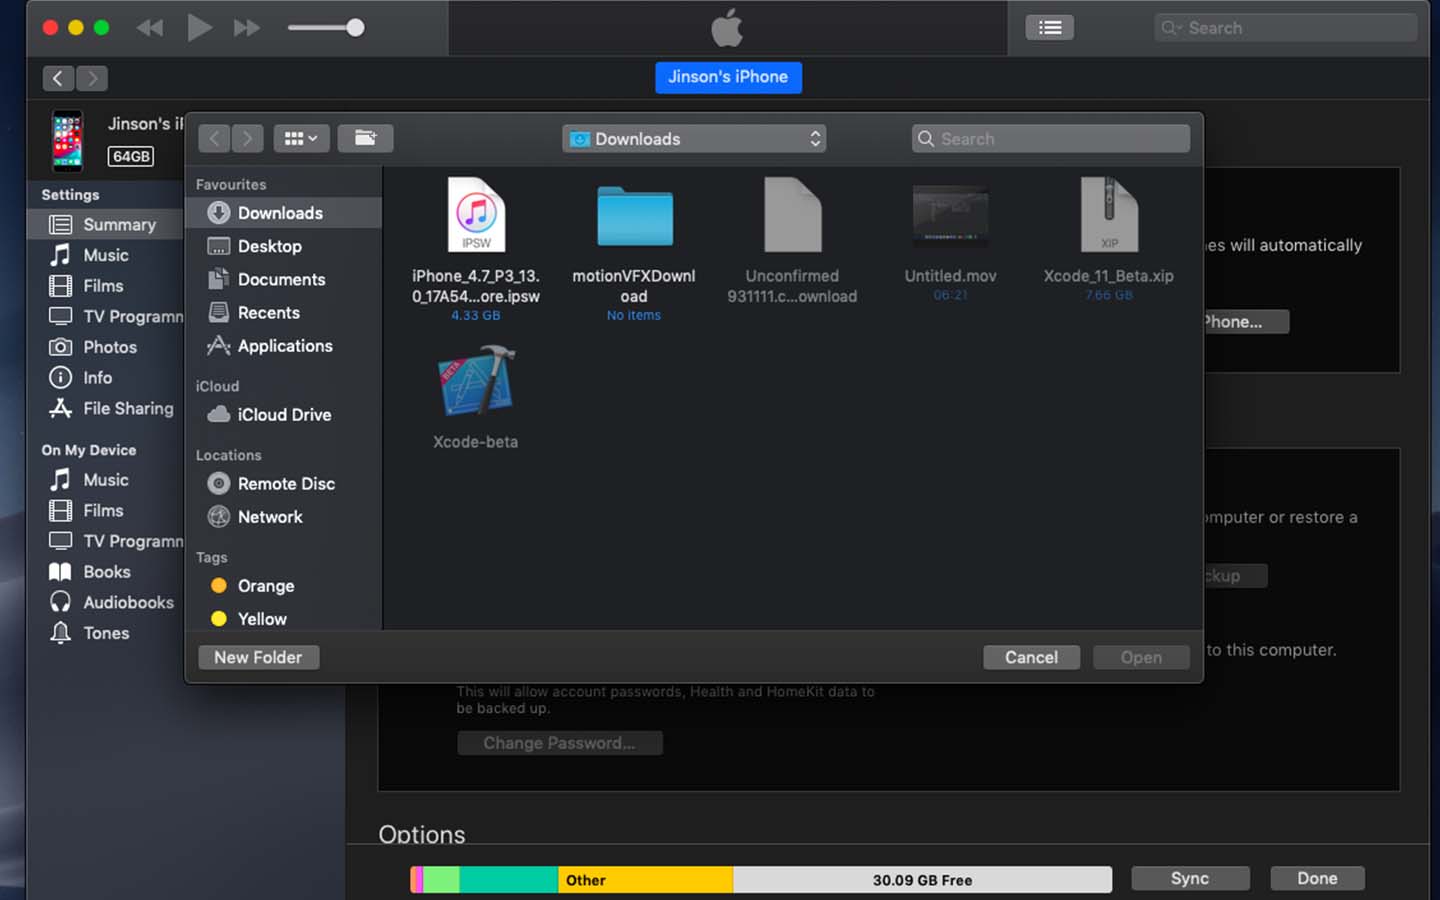The image size is (1440, 900).
Task: Select the Untitled.mov video thumbnail
Action: 950,215
